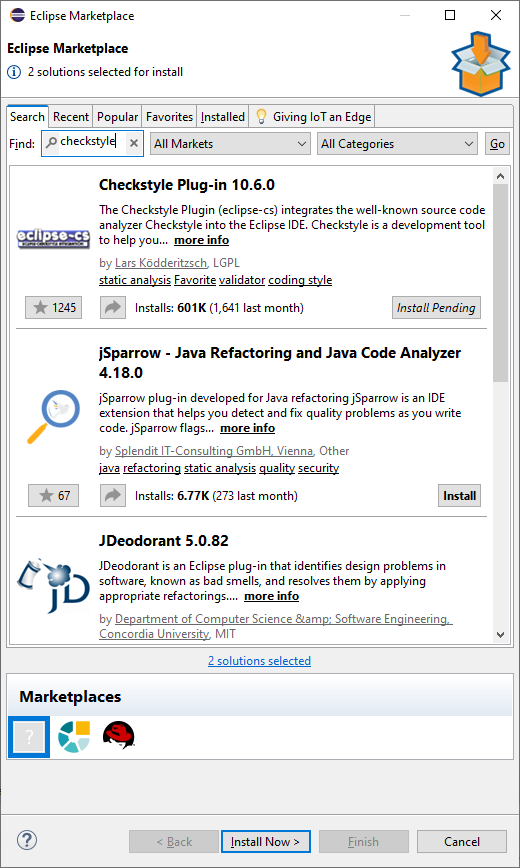Favorite jSparrow via the 67 star button
The image size is (520, 868).
[x=54, y=495]
